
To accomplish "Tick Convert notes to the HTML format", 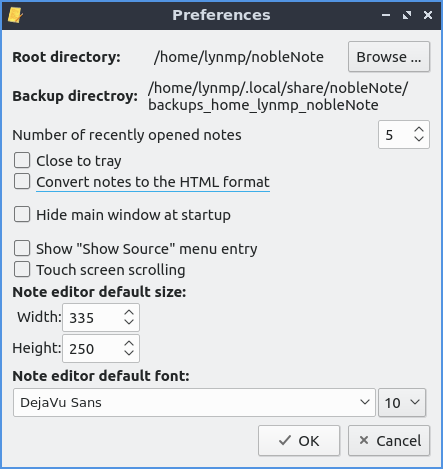I will [x=22, y=181].
